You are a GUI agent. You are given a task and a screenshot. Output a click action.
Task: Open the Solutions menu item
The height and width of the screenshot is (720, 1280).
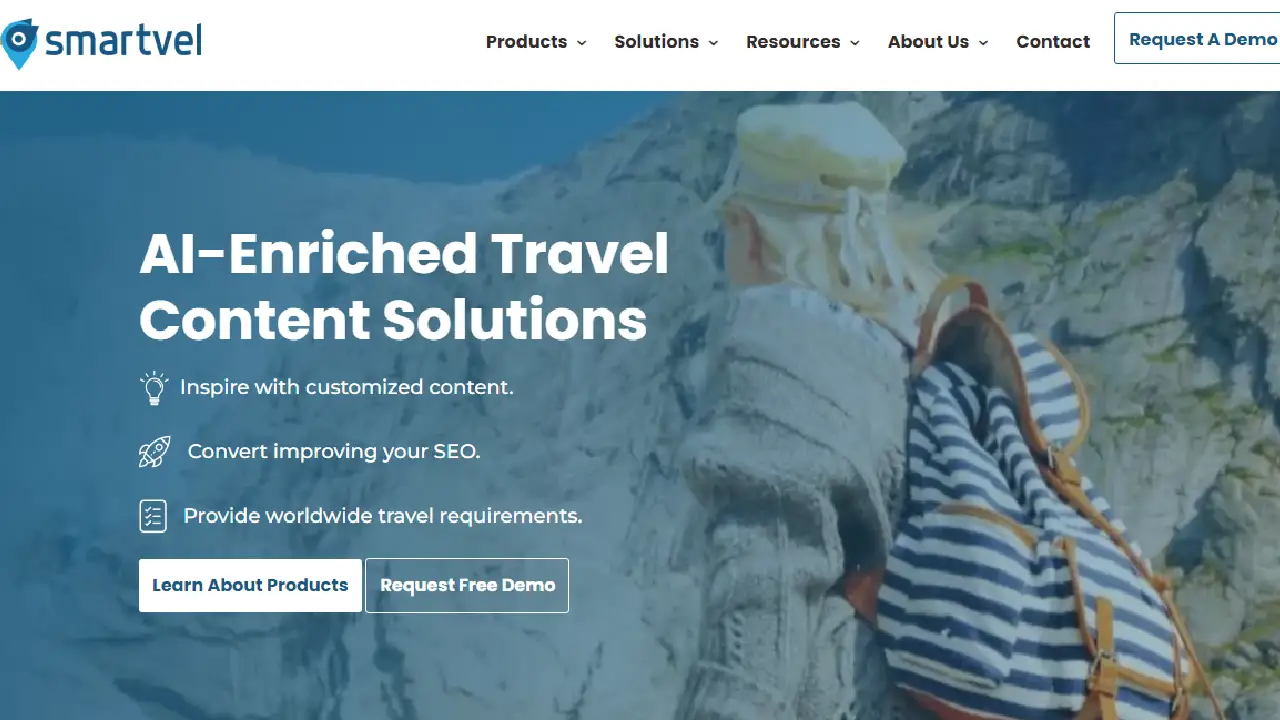click(x=656, y=42)
